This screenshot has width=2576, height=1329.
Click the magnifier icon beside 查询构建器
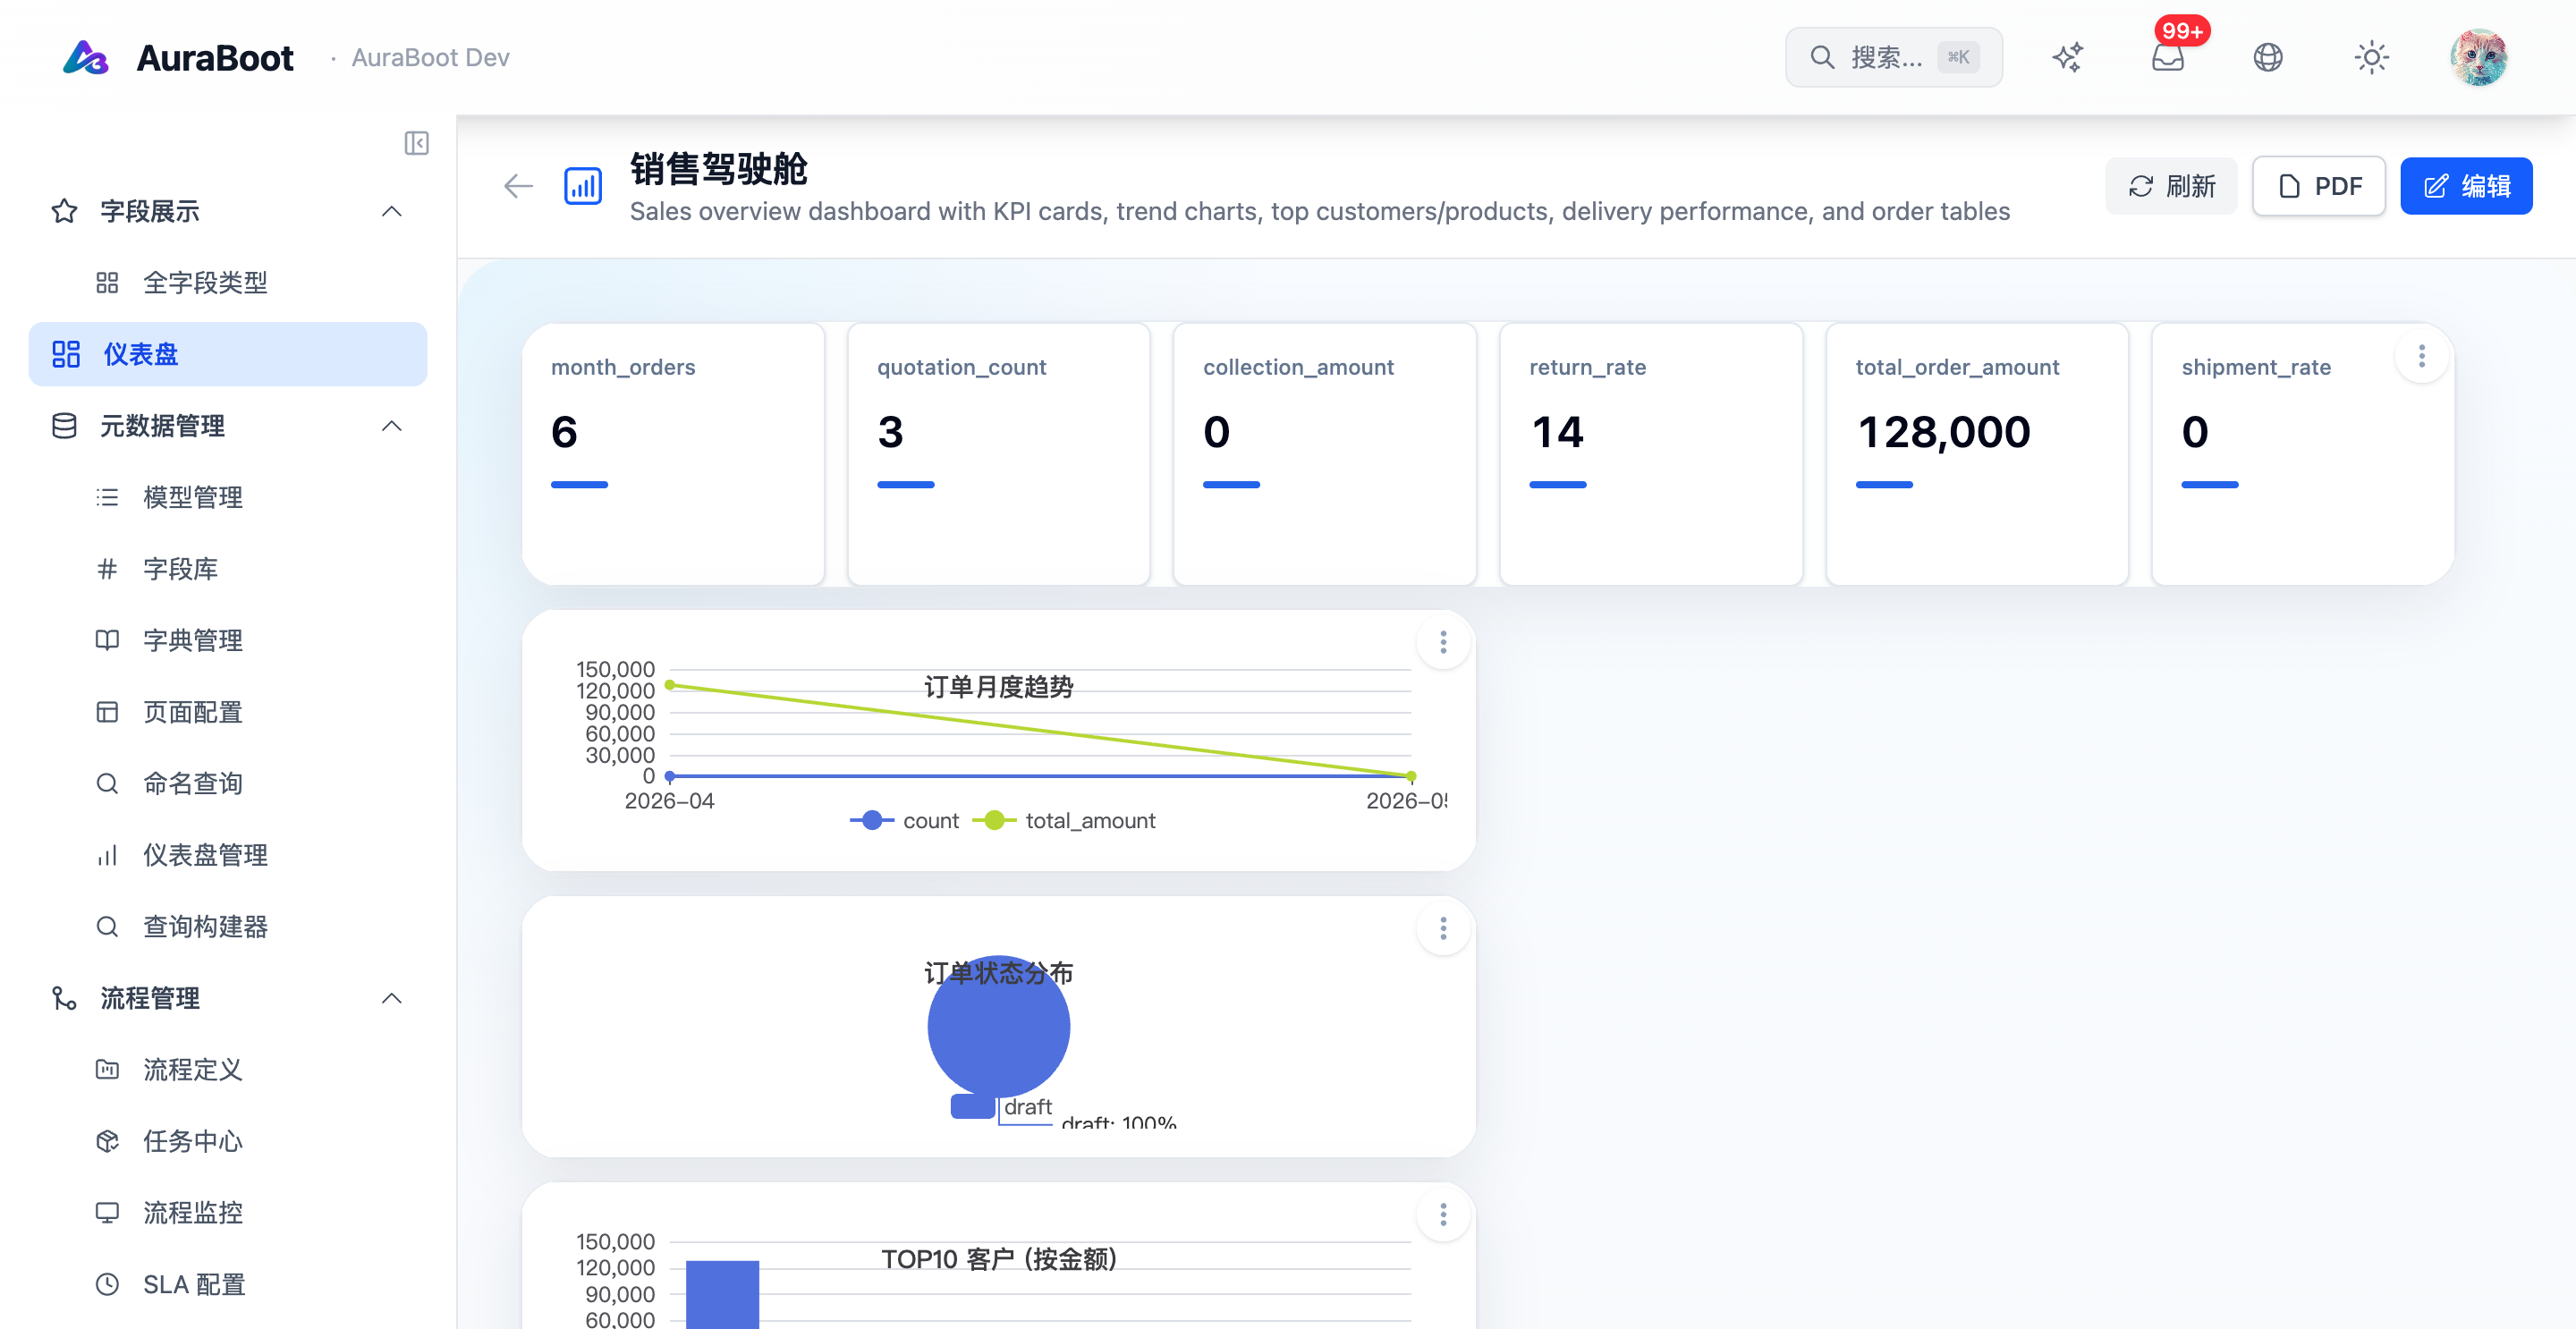107,926
